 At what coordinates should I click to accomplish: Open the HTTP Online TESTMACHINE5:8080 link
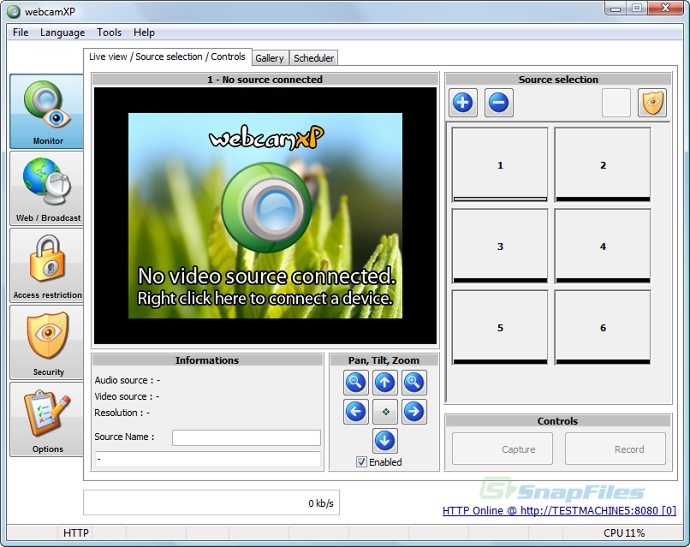point(559,510)
